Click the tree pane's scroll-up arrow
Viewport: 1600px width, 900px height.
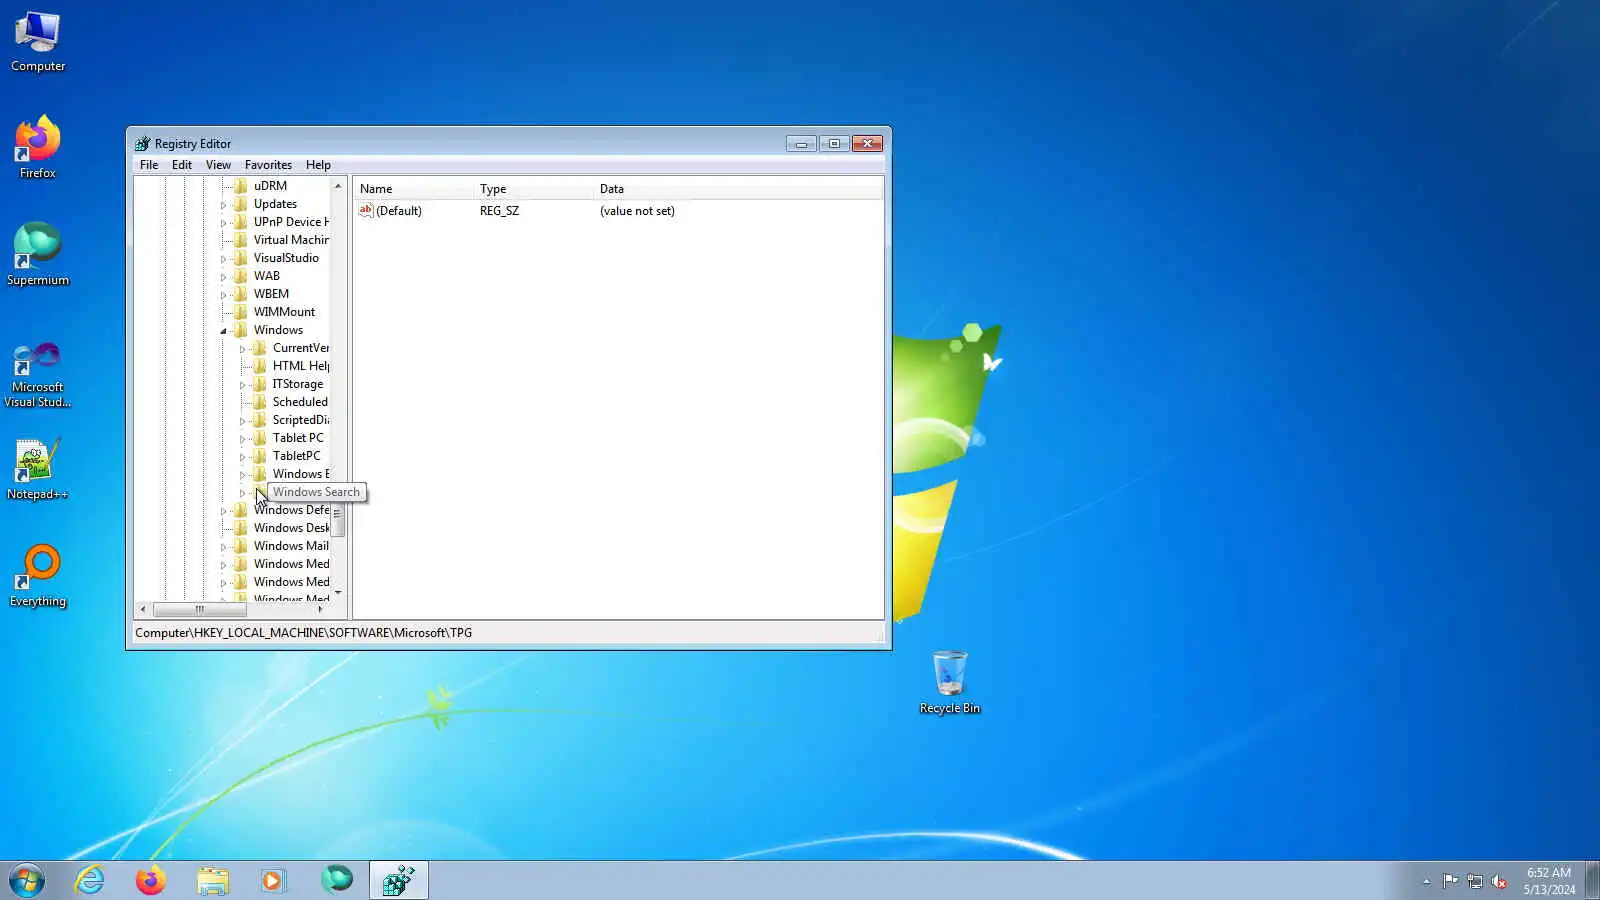click(338, 186)
